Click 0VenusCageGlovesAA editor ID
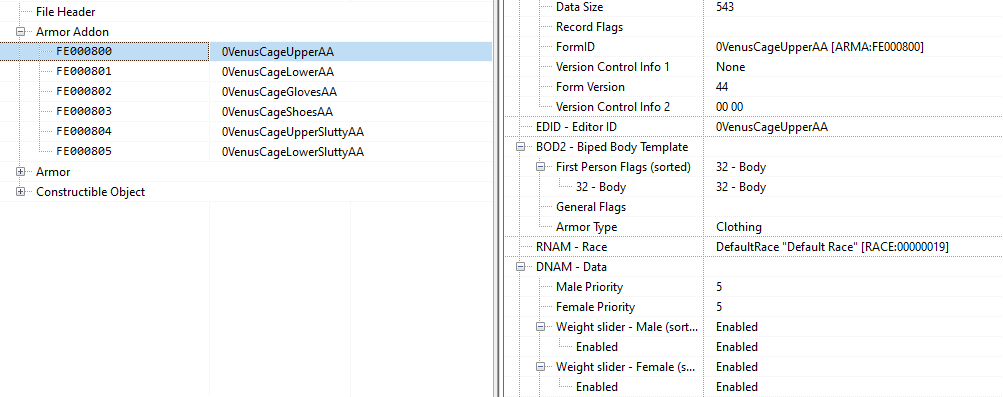 [279, 91]
